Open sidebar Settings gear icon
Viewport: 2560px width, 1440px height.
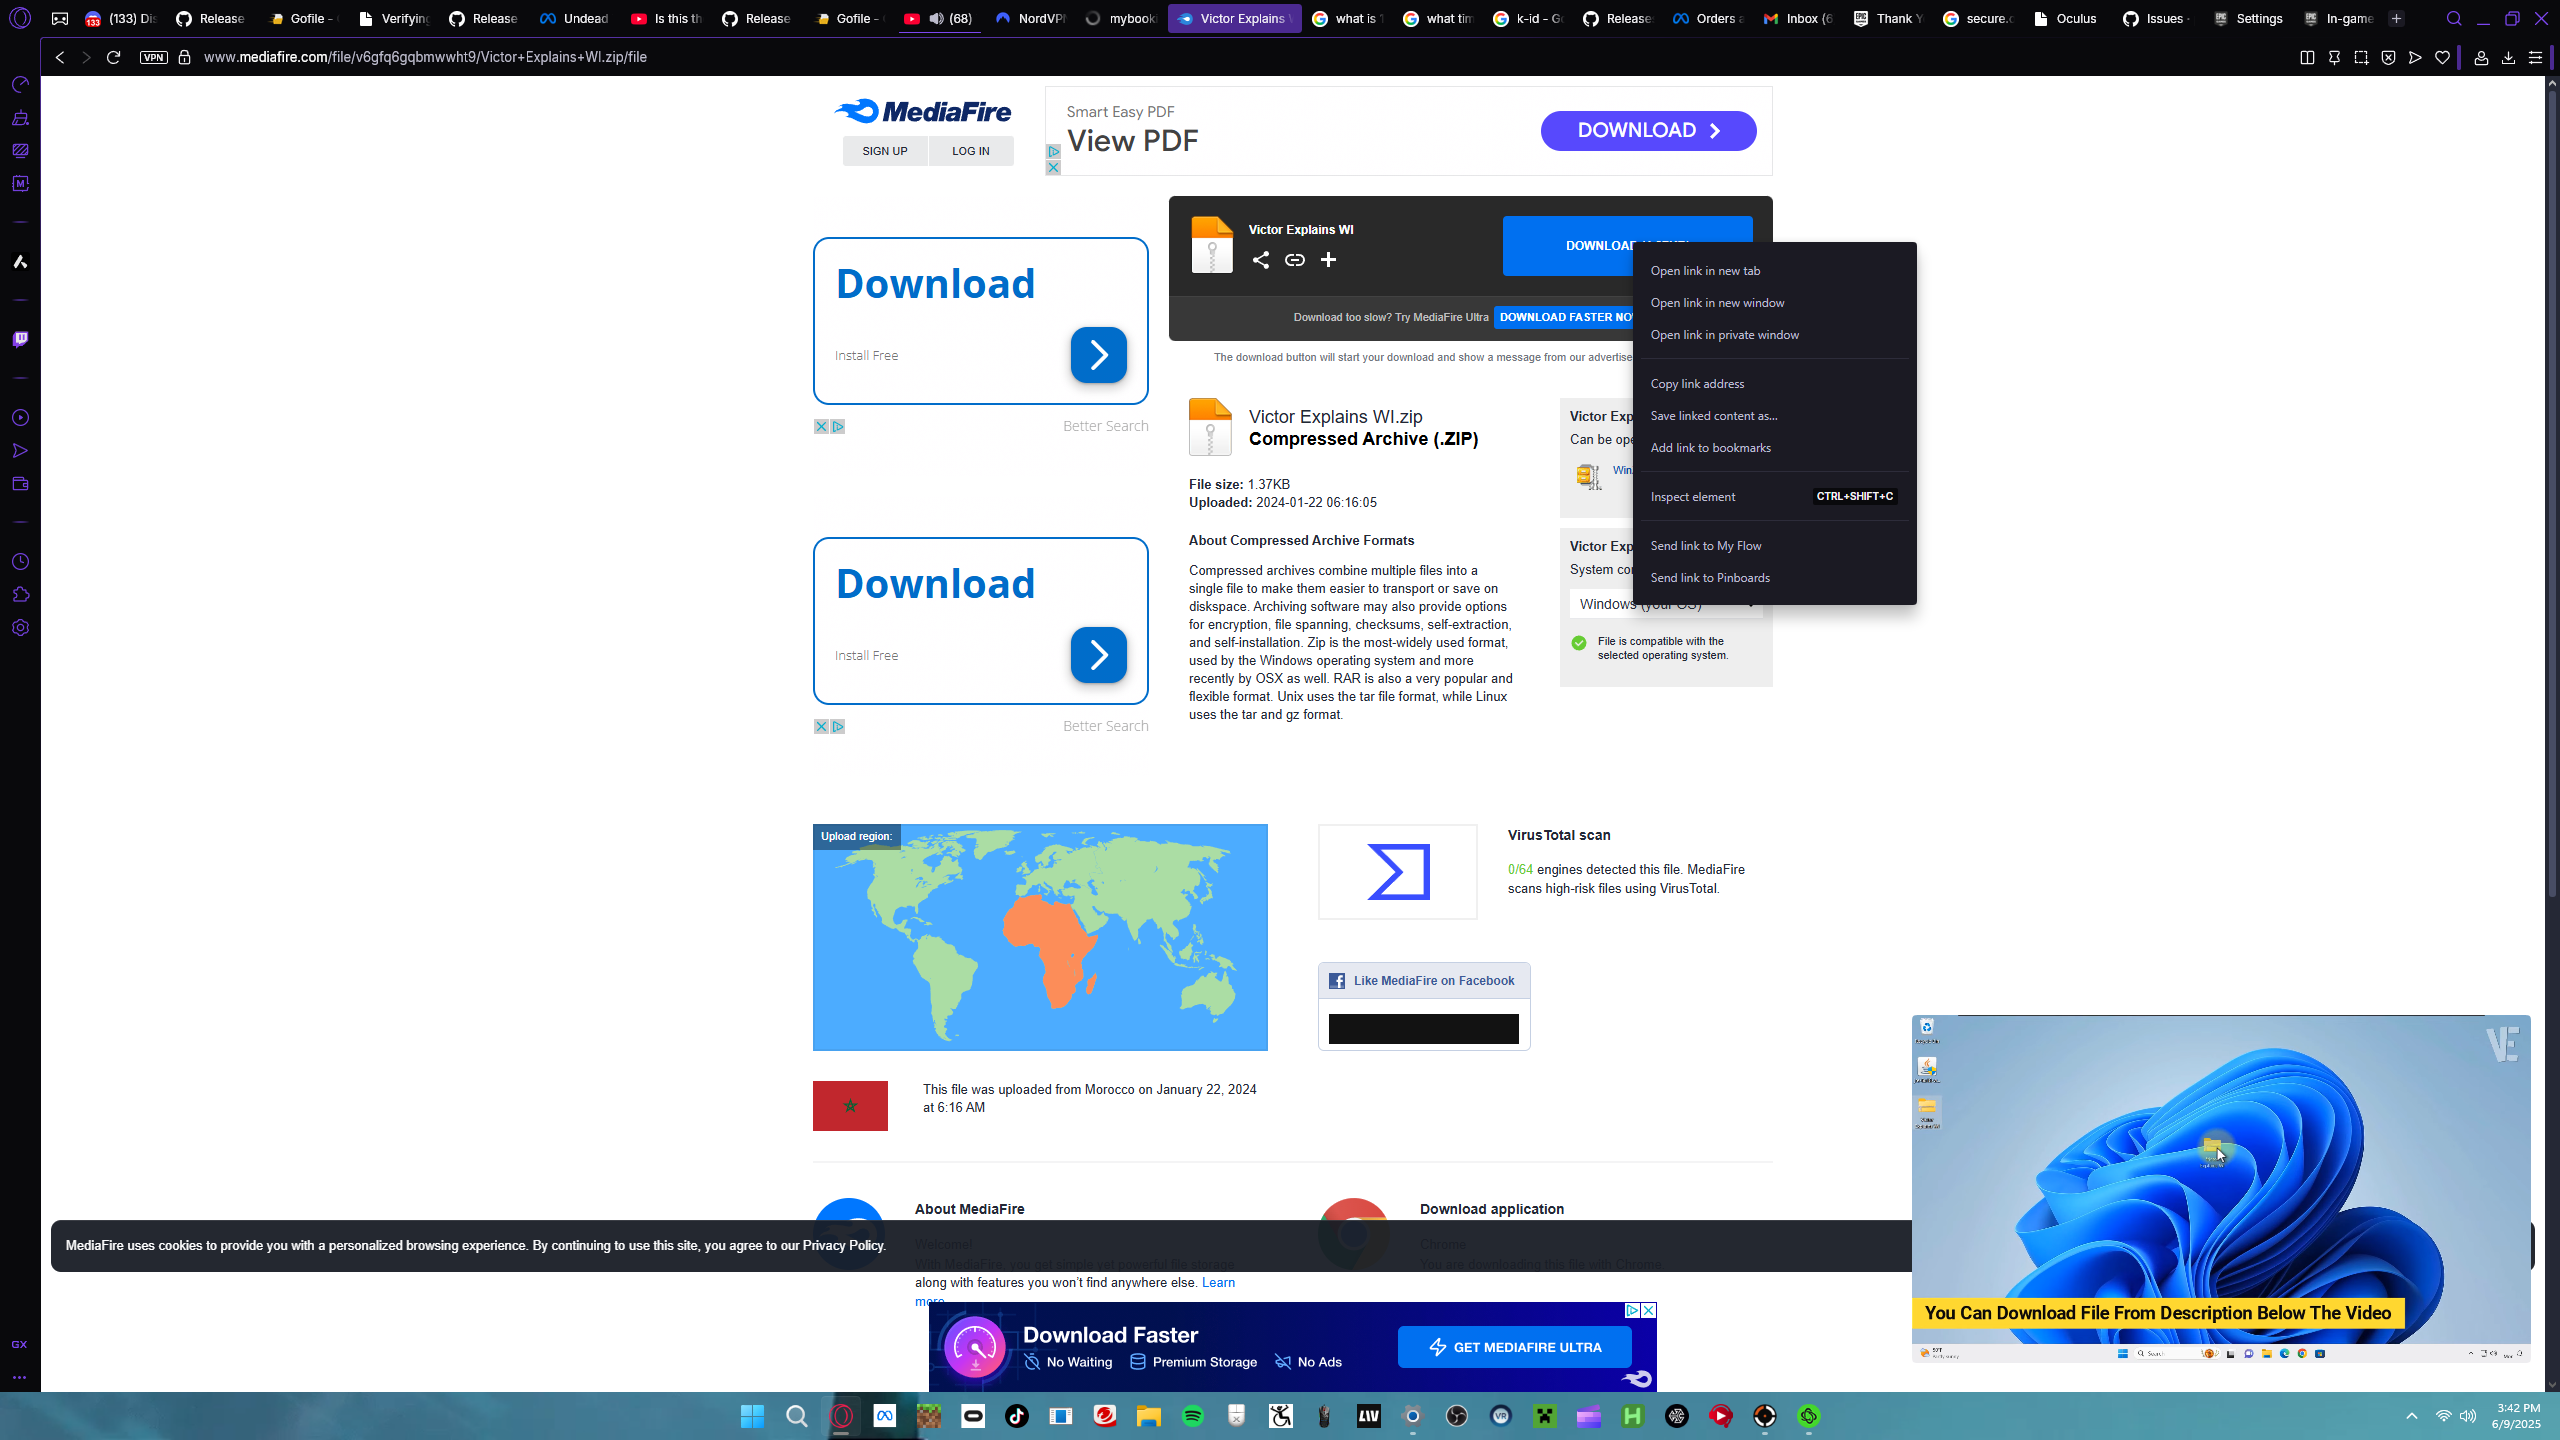(x=20, y=628)
